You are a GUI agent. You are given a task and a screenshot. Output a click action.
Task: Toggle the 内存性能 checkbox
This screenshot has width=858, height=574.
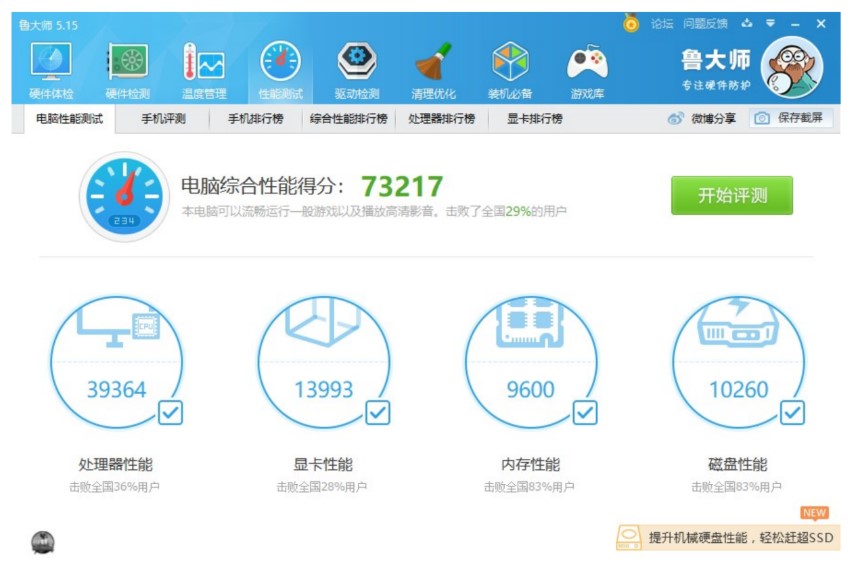click(x=585, y=413)
